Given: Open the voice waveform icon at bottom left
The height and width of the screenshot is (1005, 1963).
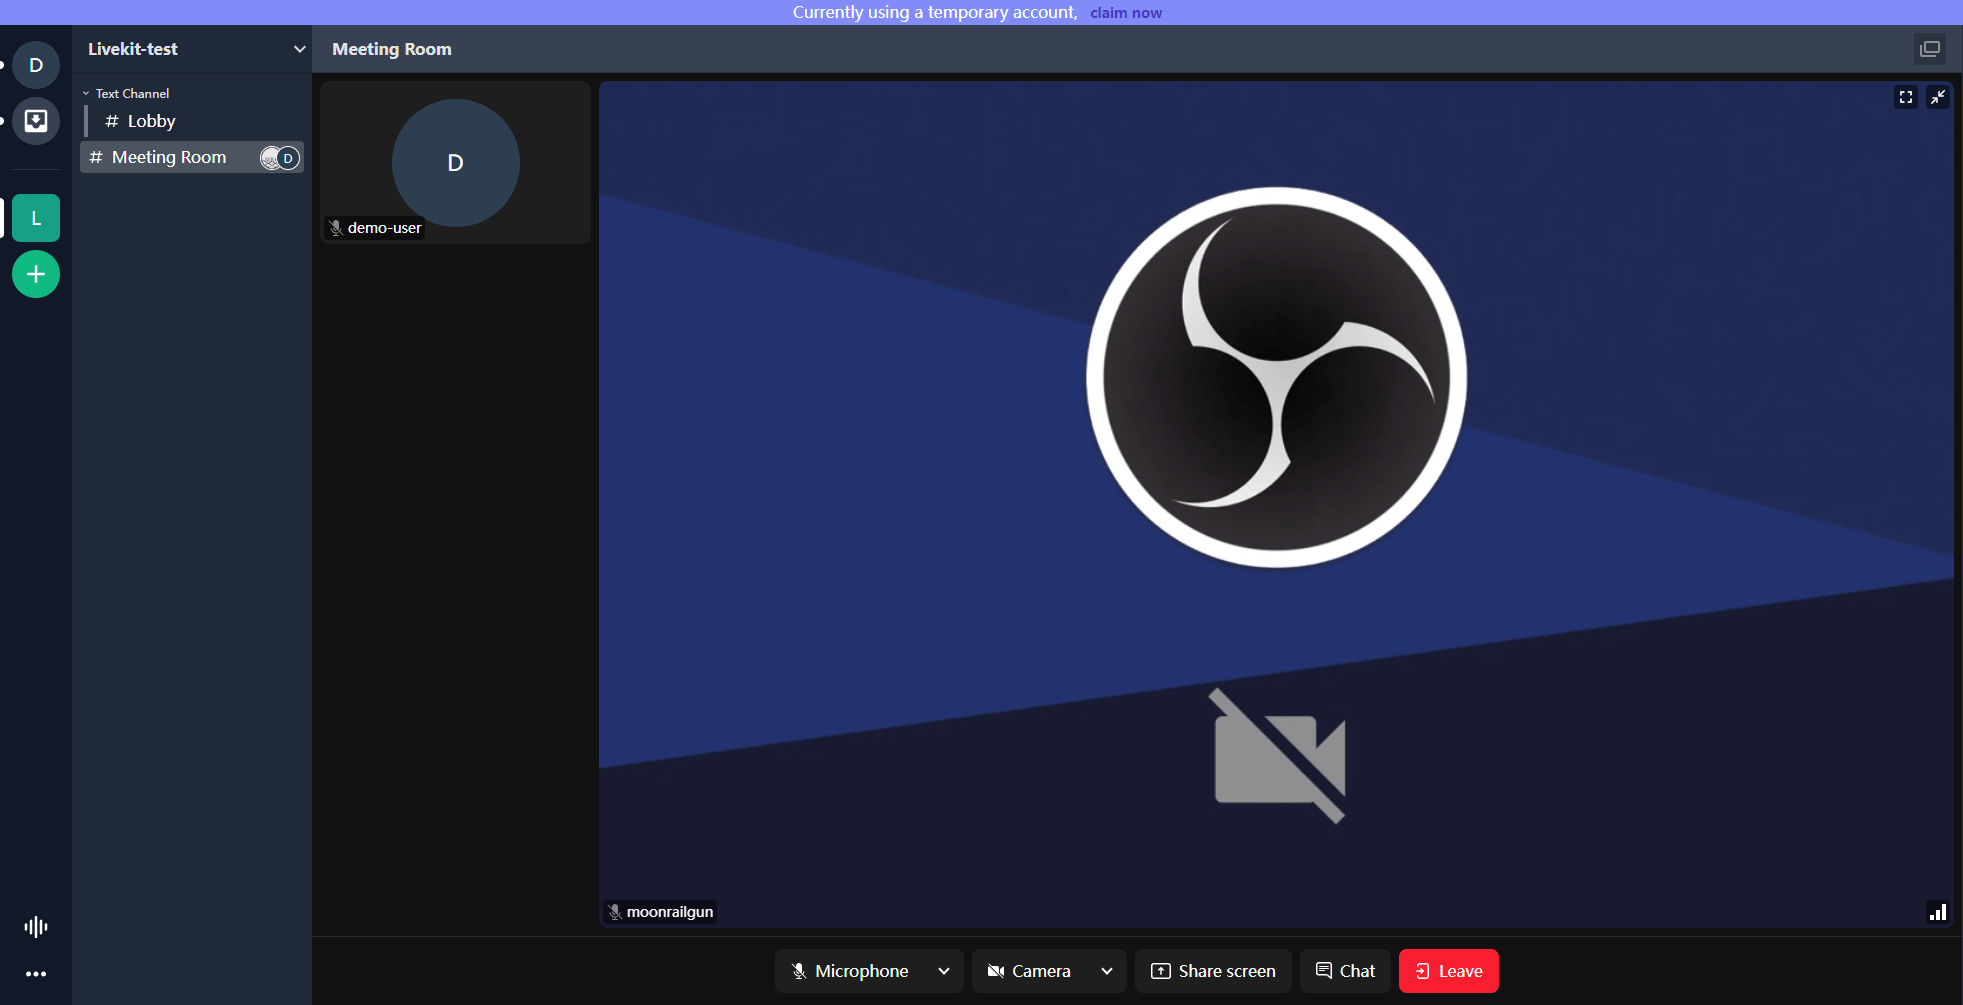Looking at the screenshot, I should click(x=36, y=927).
